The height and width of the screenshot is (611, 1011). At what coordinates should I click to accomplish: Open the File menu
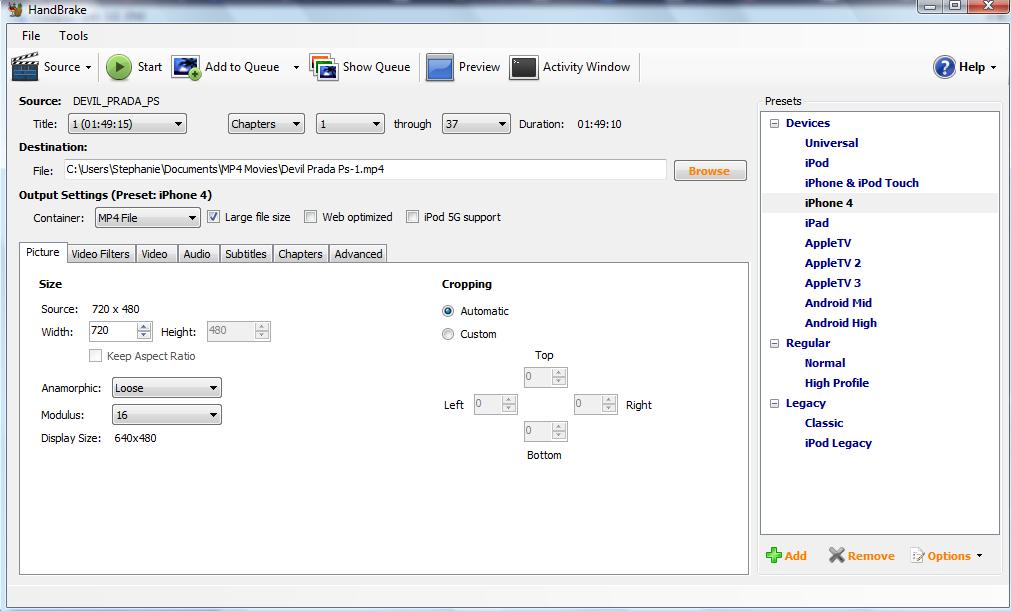(x=31, y=35)
